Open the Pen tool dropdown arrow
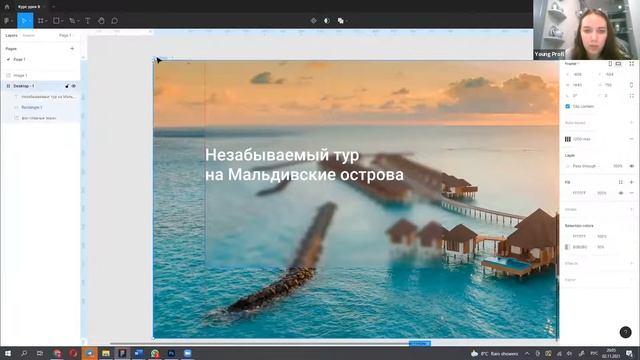 click(78, 21)
